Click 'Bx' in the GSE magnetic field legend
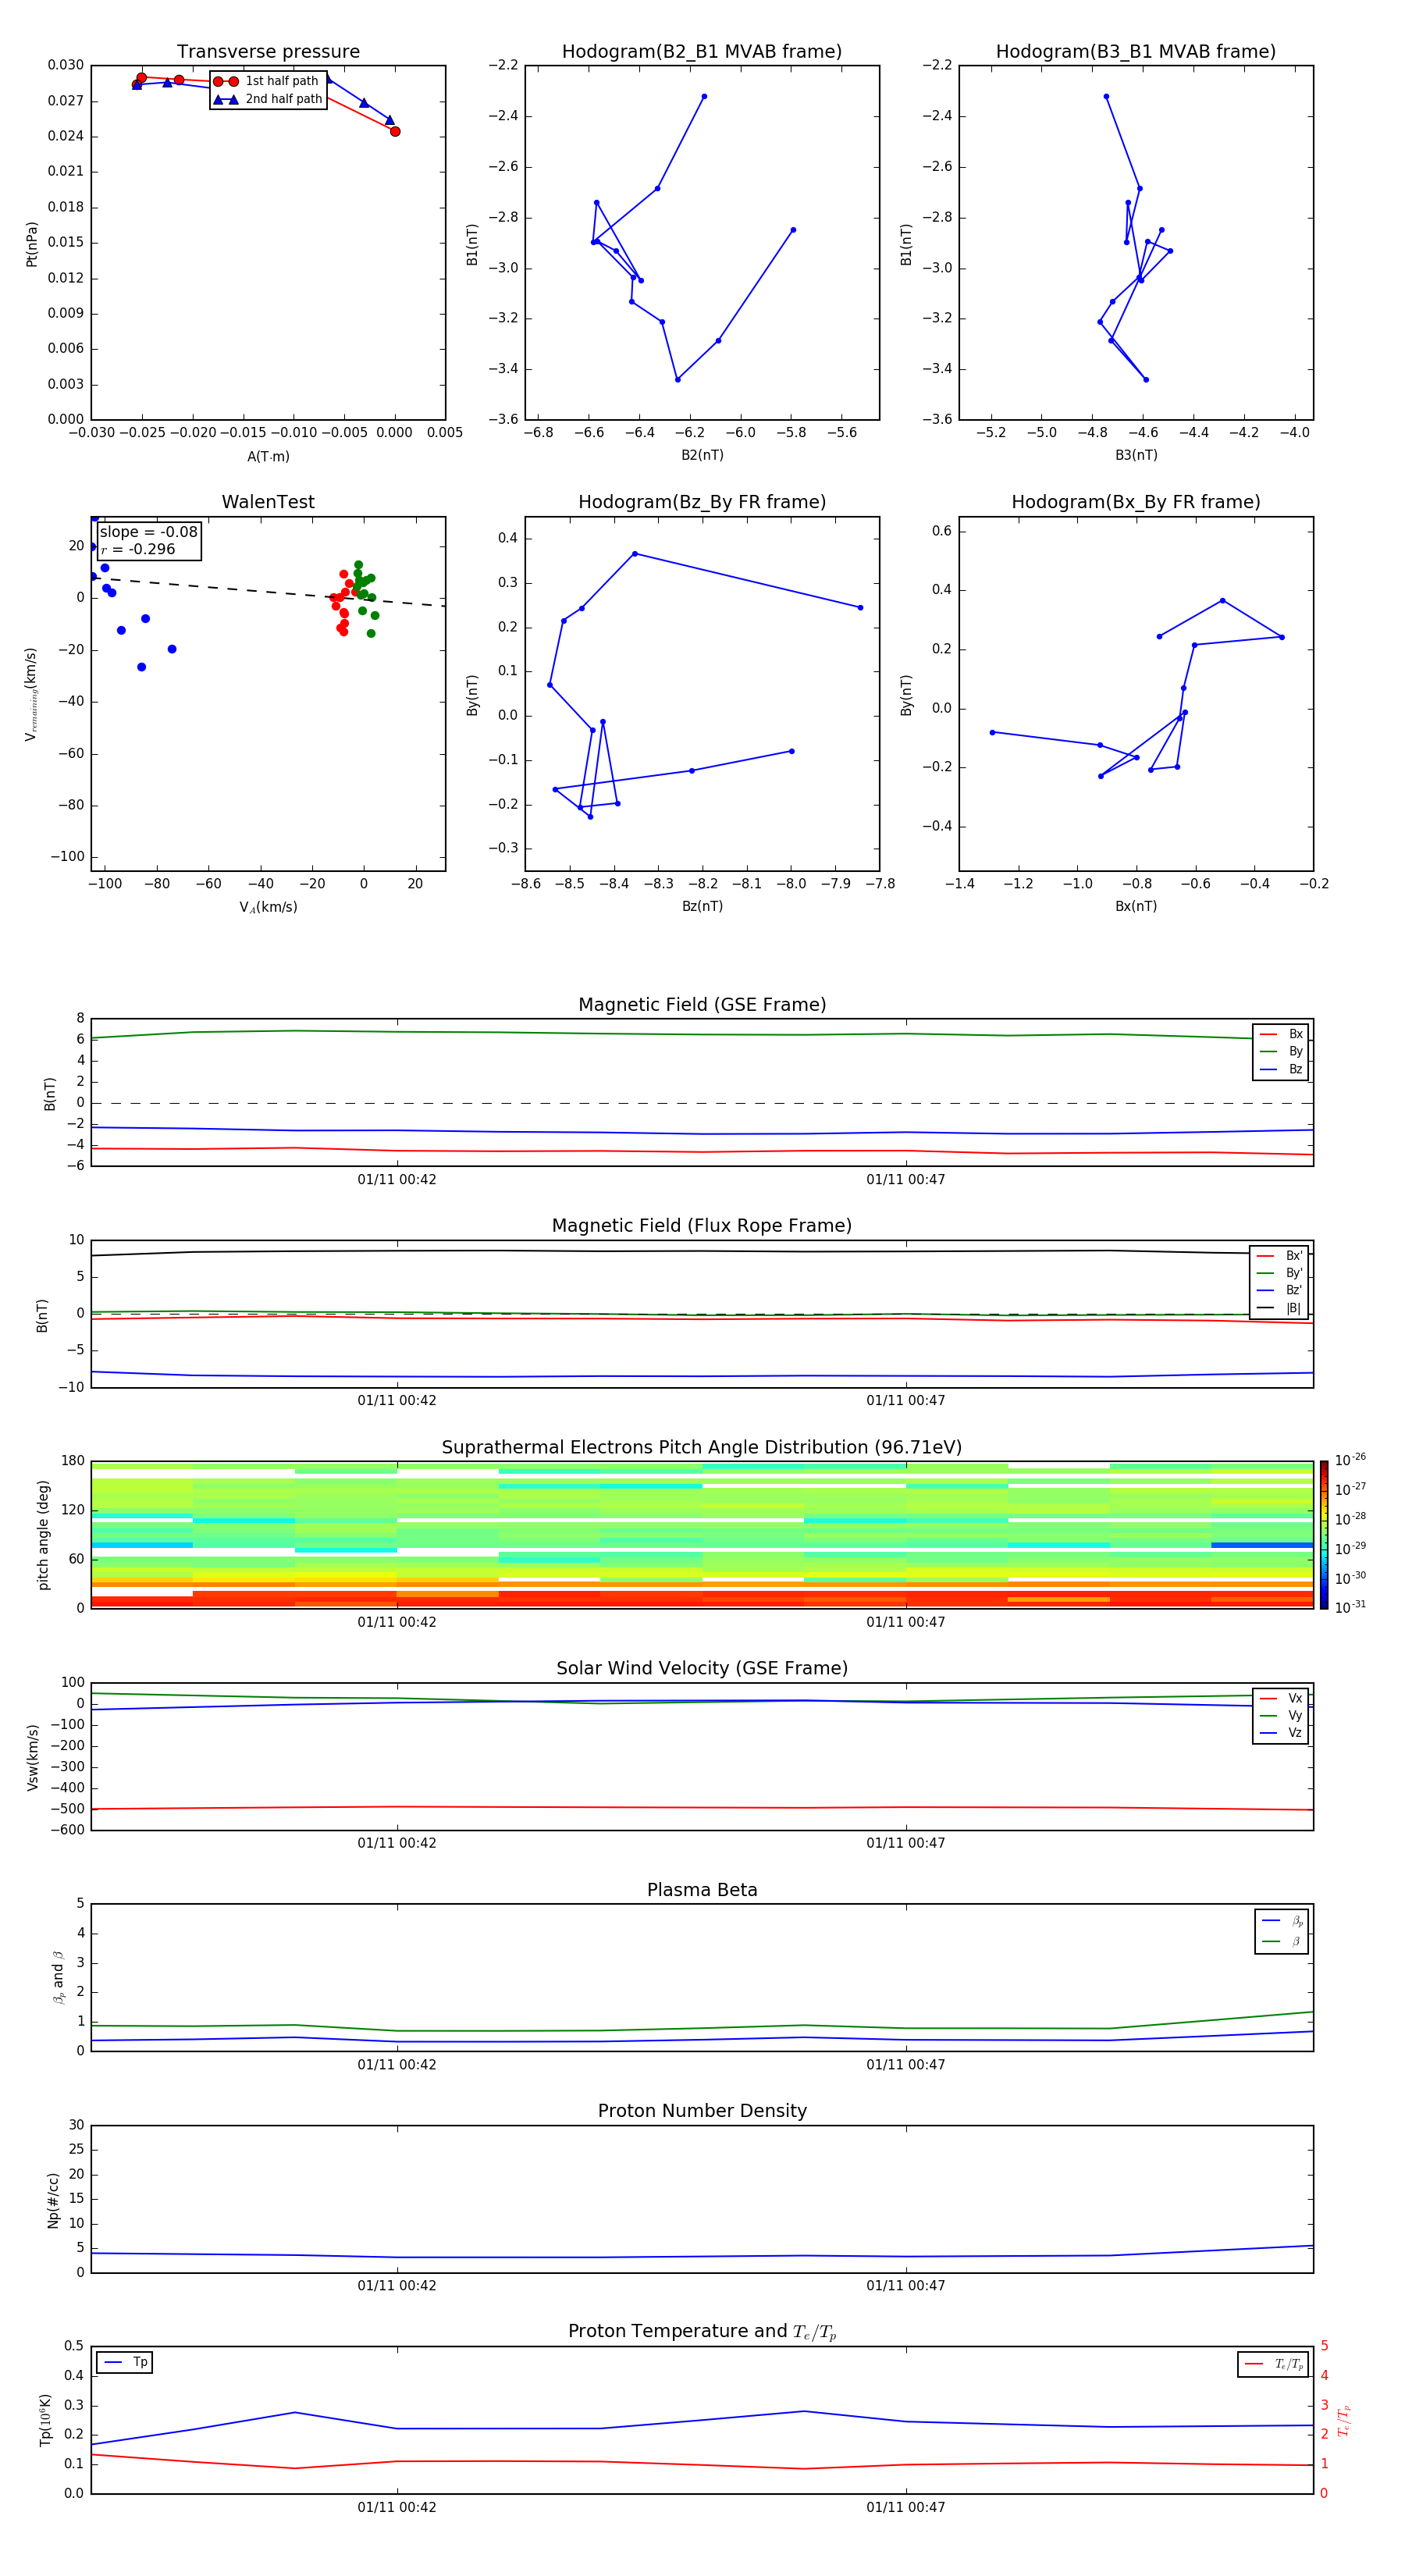1405x2576 pixels. point(1281,1034)
